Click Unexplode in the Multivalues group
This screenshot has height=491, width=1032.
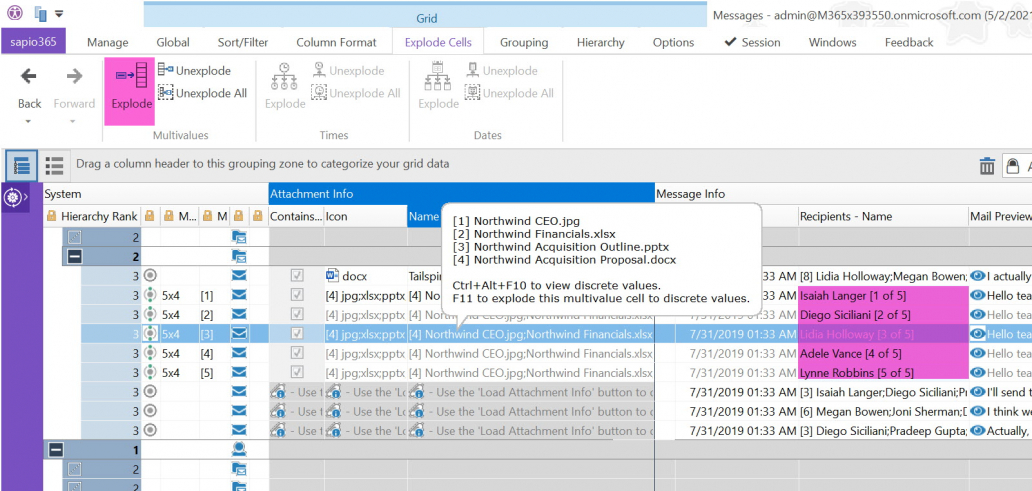point(195,70)
